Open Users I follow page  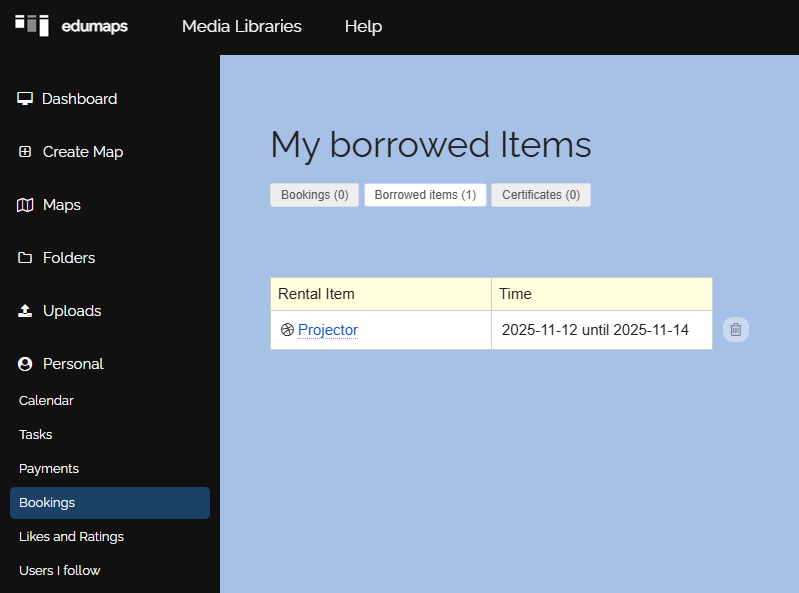60,570
